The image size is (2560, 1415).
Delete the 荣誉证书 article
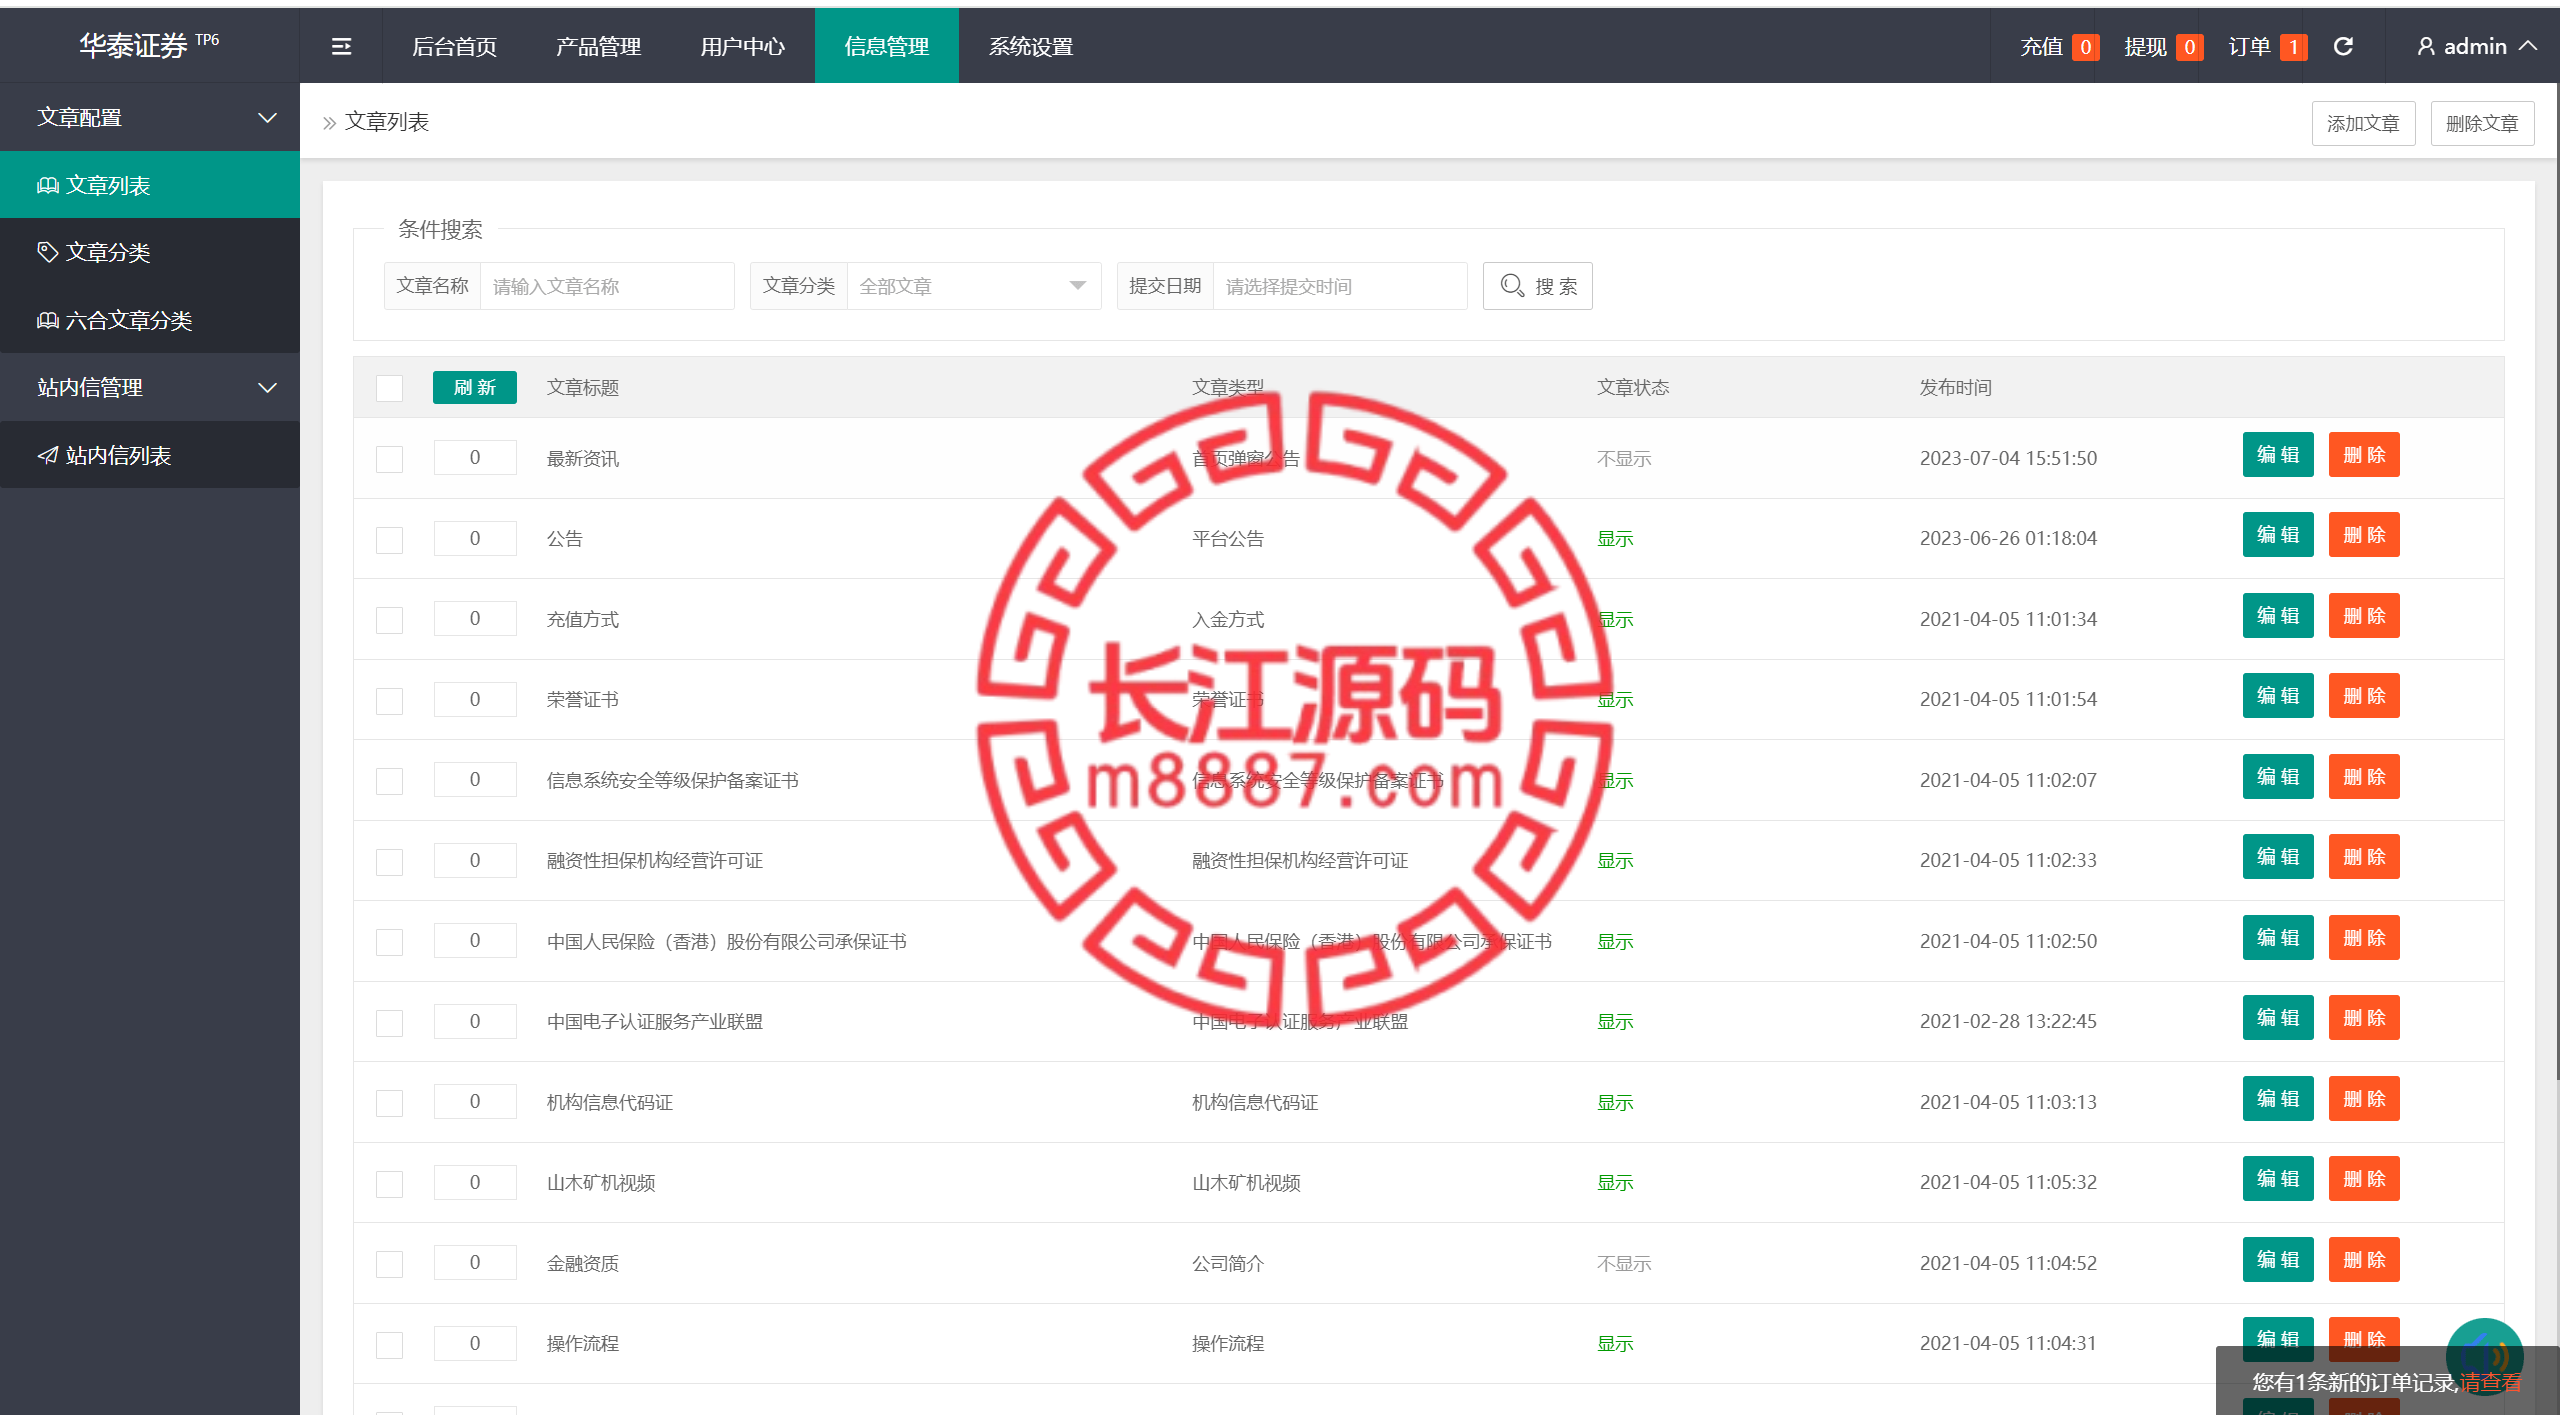[x=2364, y=696]
